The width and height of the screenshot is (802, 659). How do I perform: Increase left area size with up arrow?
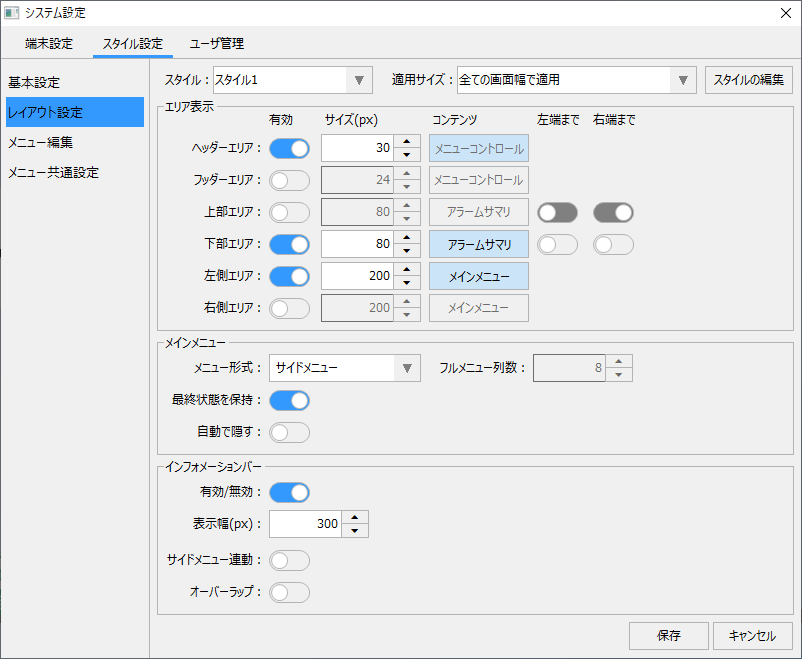[406, 270]
